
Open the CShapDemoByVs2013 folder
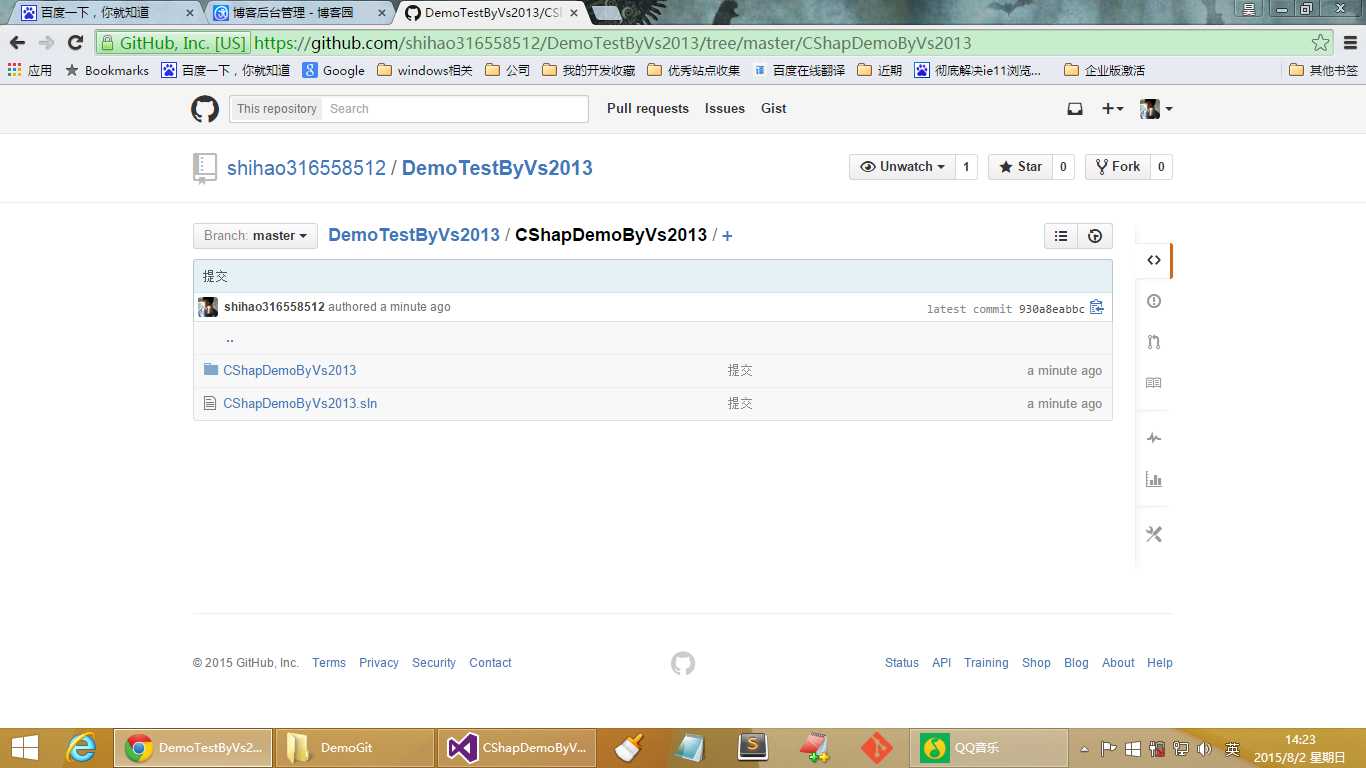click(290, 370)
